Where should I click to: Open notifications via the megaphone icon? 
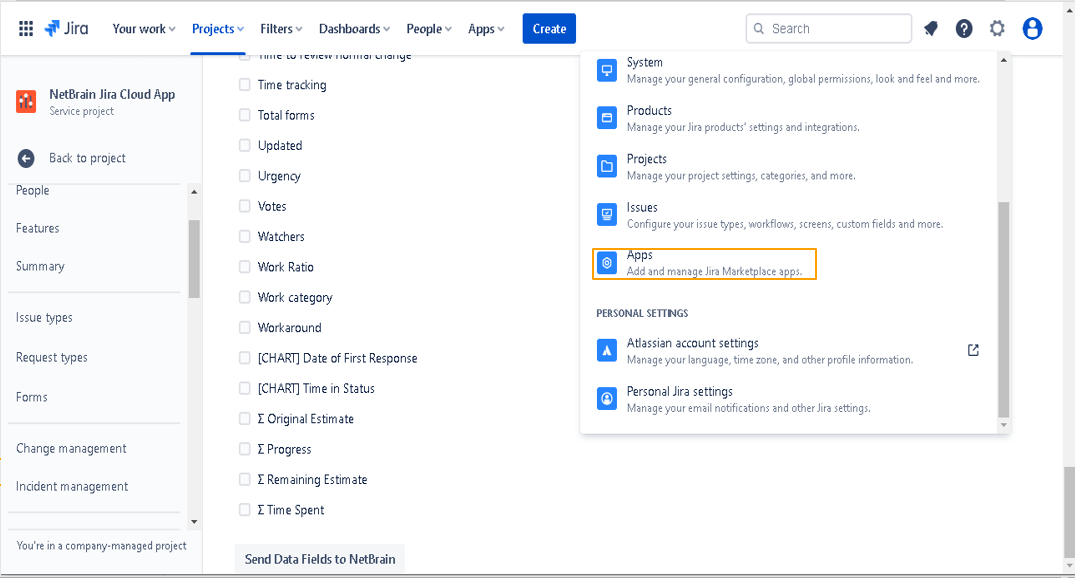click(930, 28)
